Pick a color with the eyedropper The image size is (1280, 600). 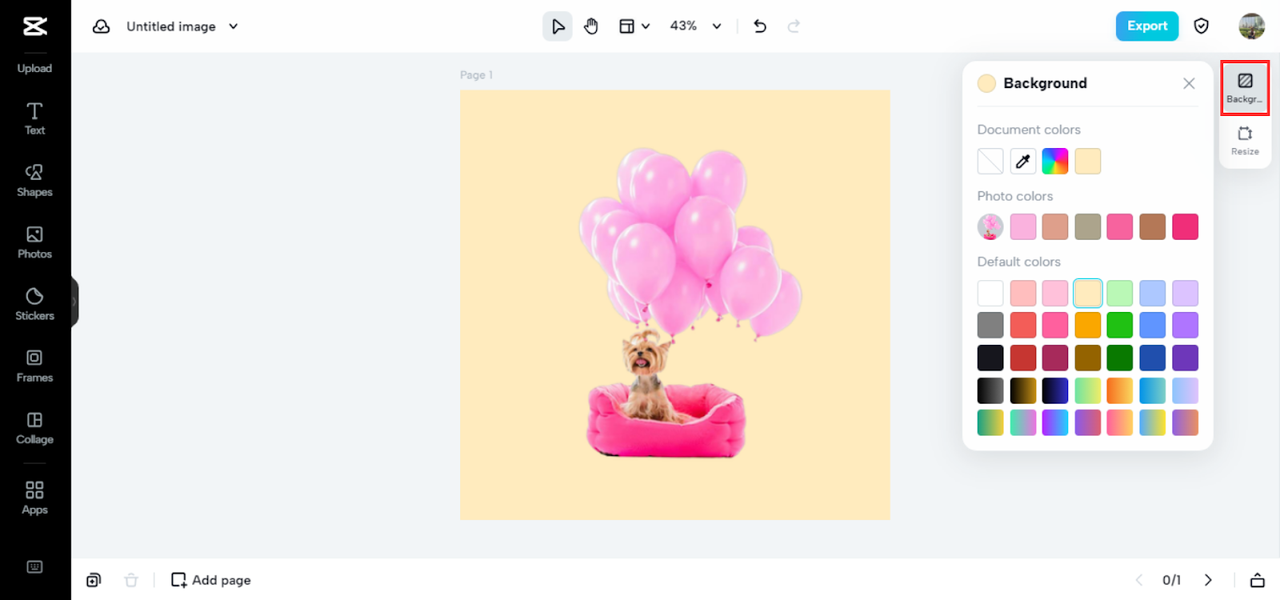pos(1023,161)
